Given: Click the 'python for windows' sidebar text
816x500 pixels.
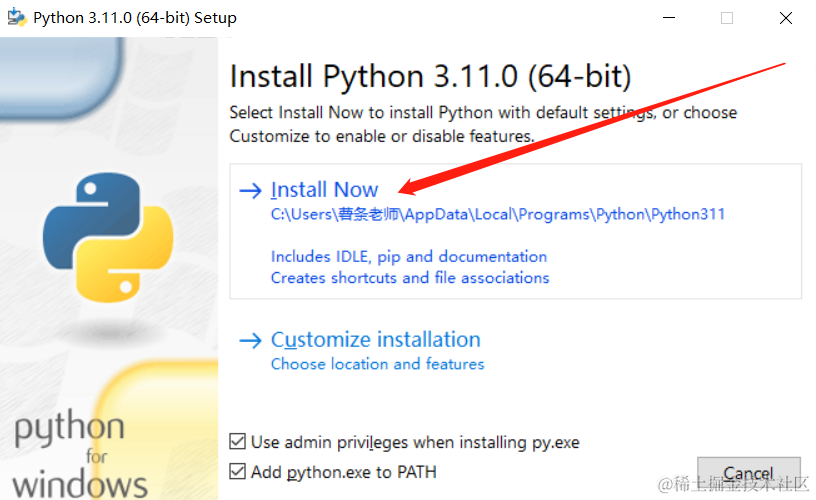Looking at the screenshot, I should click(x=79, y=454).
